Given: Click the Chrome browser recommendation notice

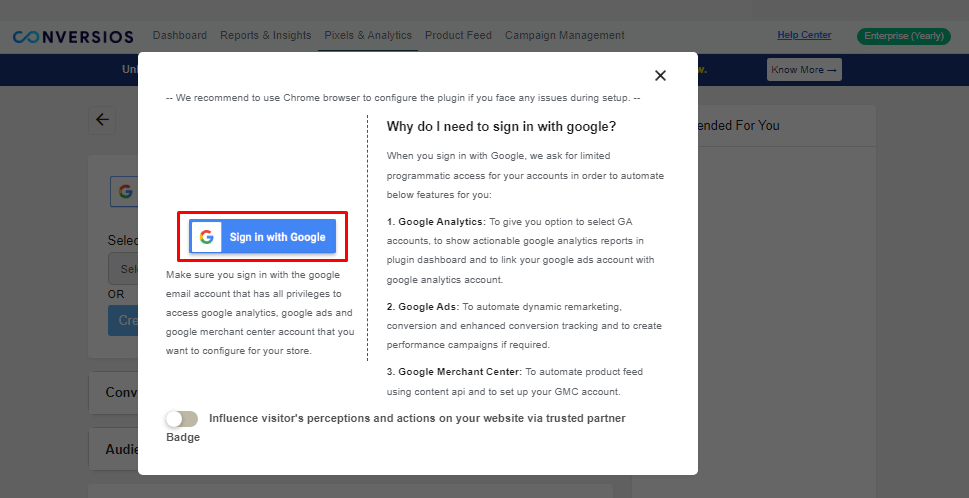Looking at the screenshot, I should [403, 98].
